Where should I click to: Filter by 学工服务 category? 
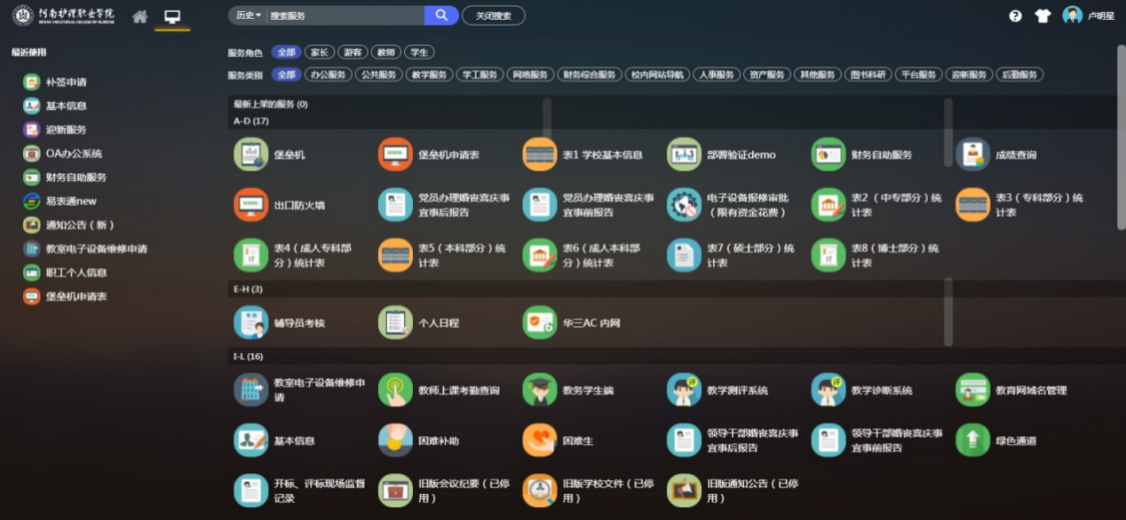click(x=479, y=75)
